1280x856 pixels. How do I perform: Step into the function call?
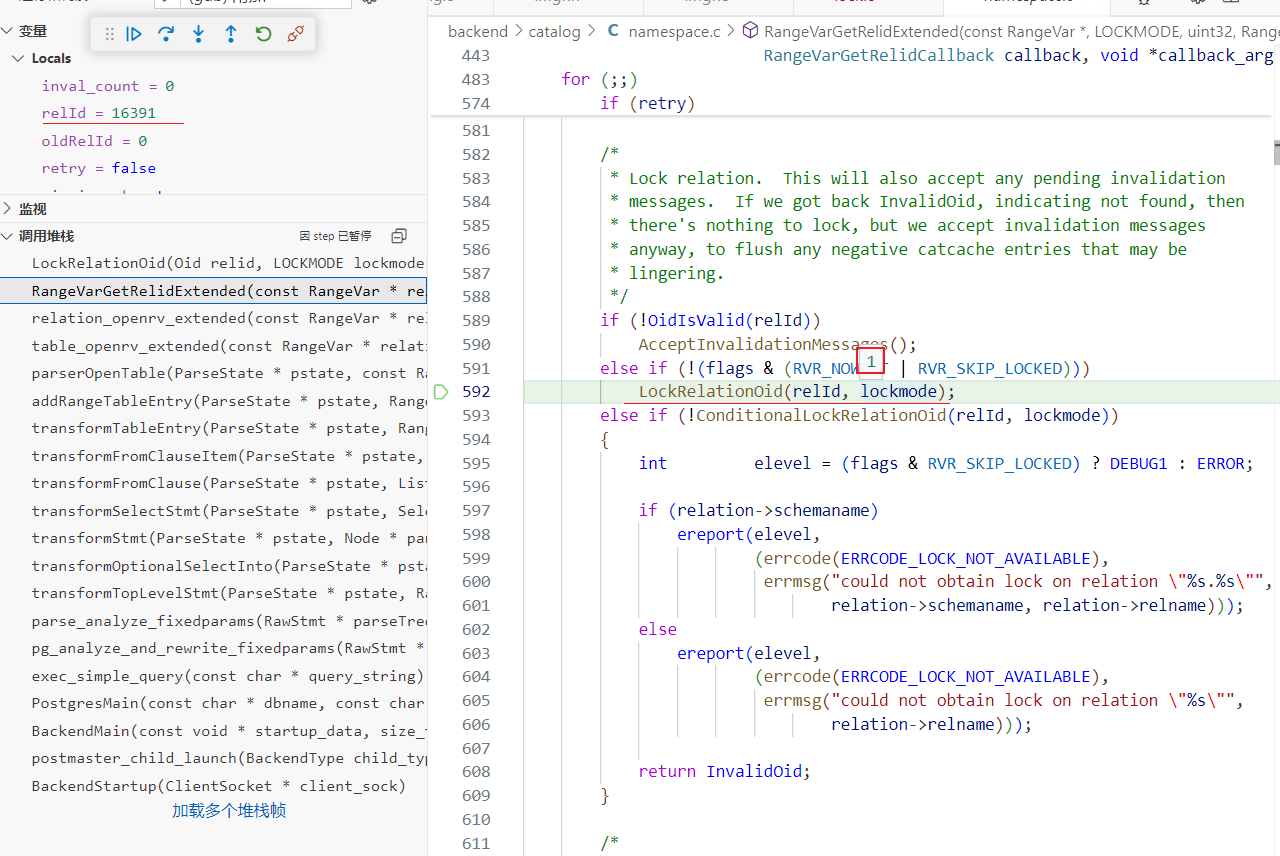coord(198,34)
